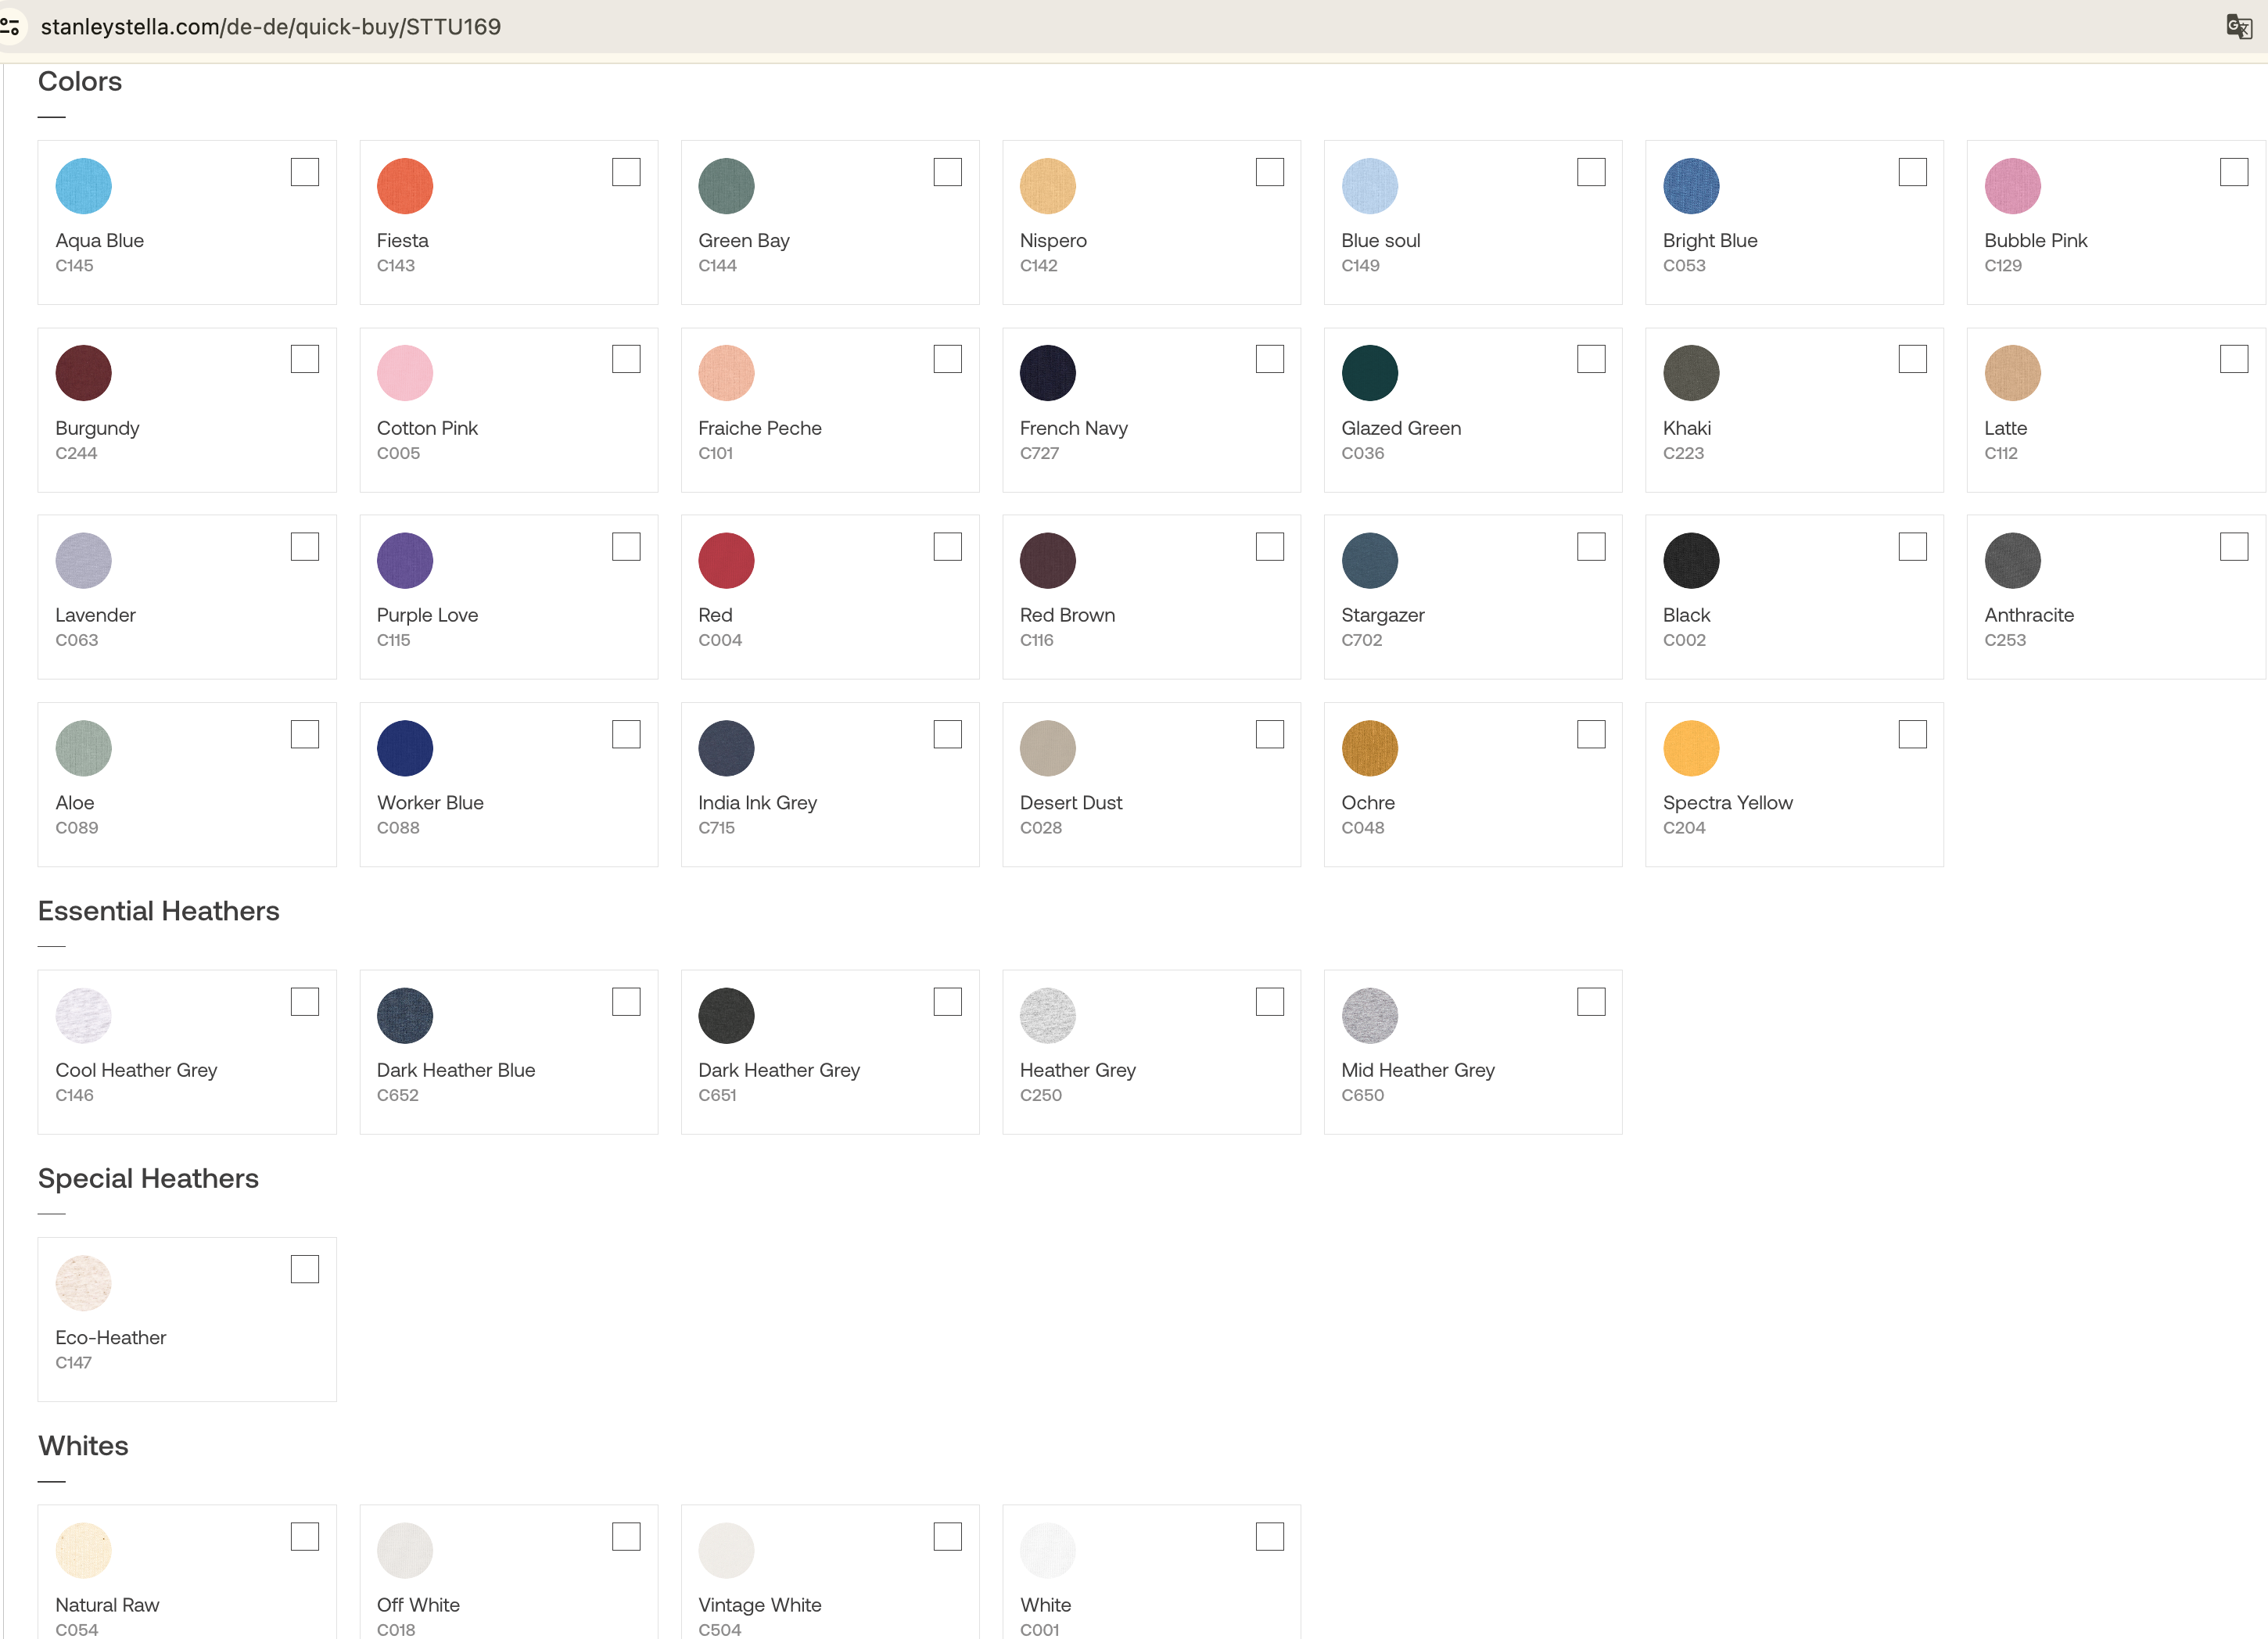Open the Google Translate page icon

point(2238,27)
